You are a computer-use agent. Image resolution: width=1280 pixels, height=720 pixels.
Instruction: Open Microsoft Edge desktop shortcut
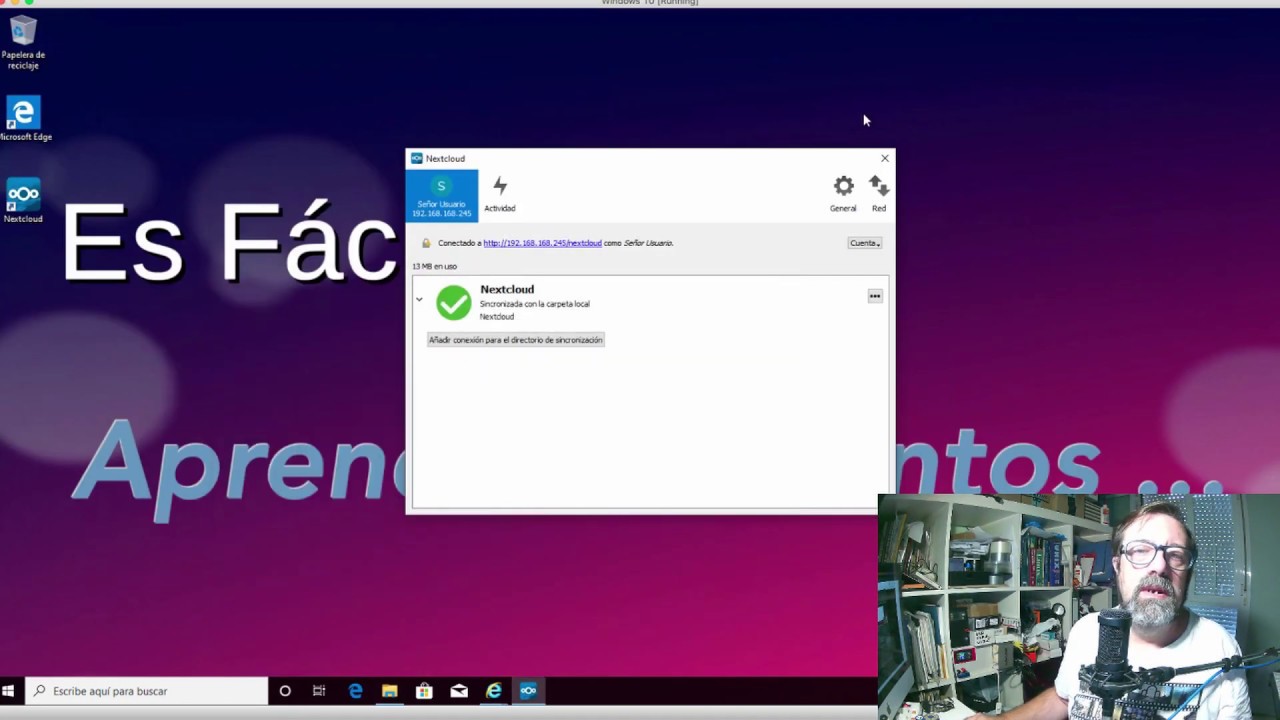[24, 119]
